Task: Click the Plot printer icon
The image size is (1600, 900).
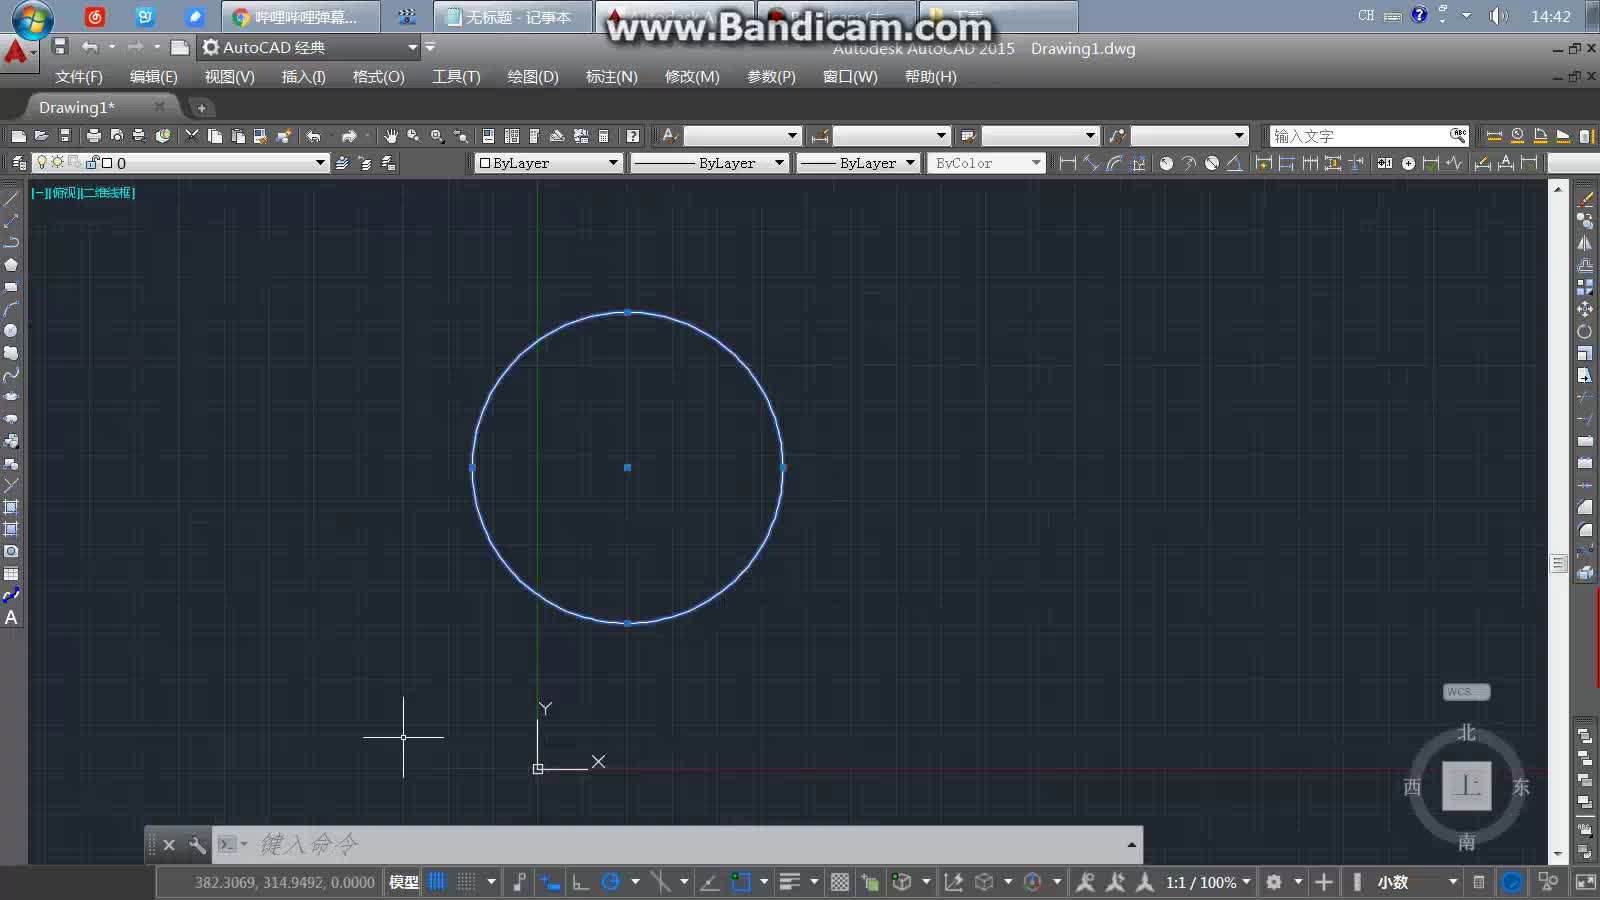Action: click(93, 136)
